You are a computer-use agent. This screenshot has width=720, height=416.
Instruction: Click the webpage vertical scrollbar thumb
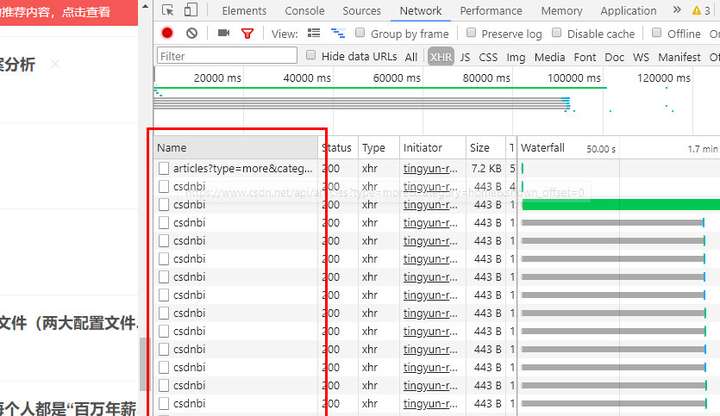[142, 364]
